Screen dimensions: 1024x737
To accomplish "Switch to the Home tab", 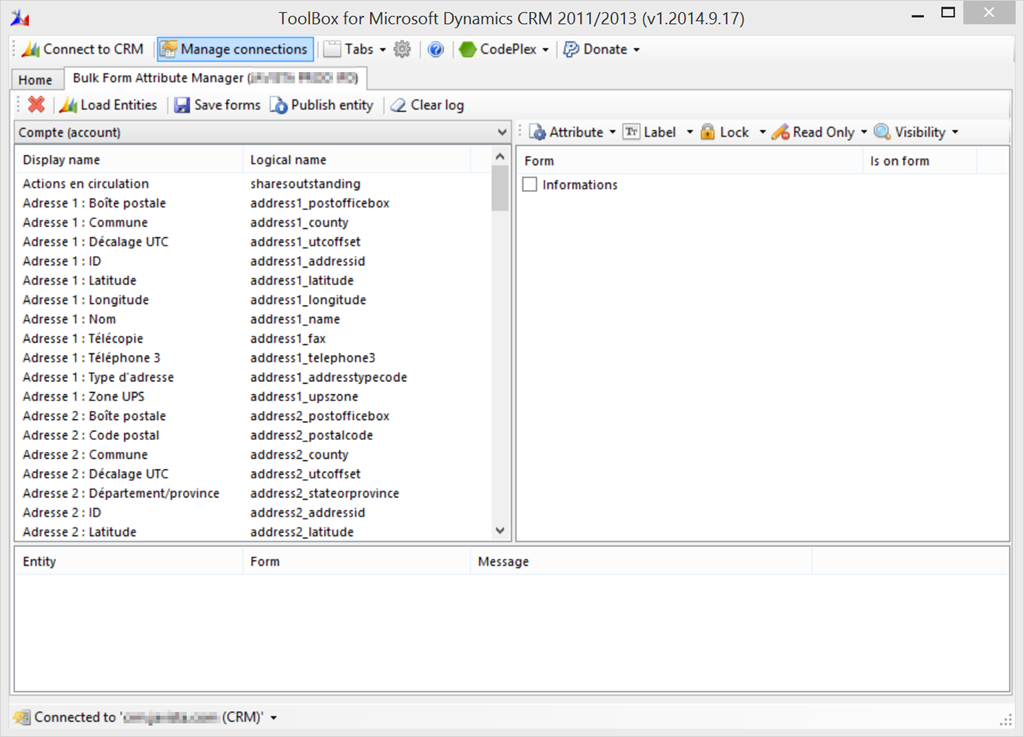I will pyautogui.click(x=35, y=80).
